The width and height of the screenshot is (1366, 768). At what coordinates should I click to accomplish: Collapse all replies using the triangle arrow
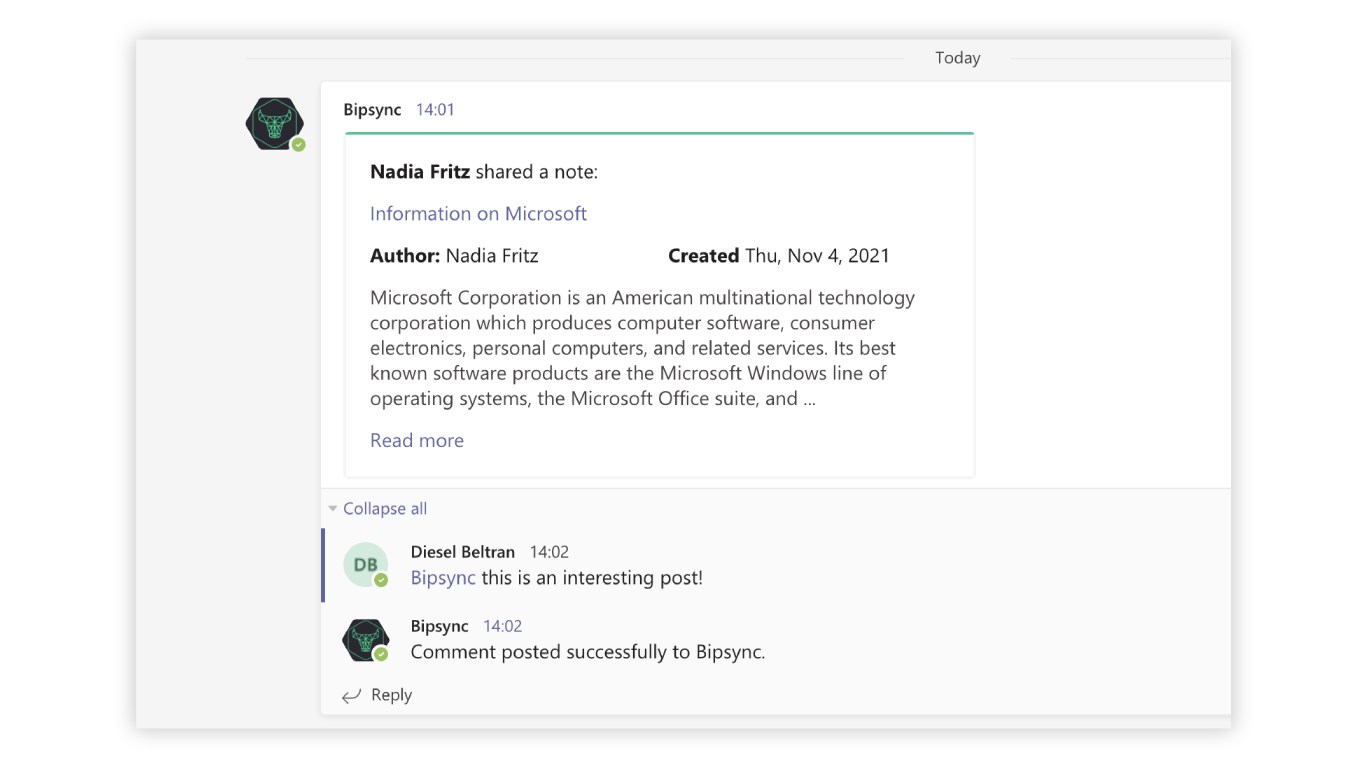pos(333,509)
